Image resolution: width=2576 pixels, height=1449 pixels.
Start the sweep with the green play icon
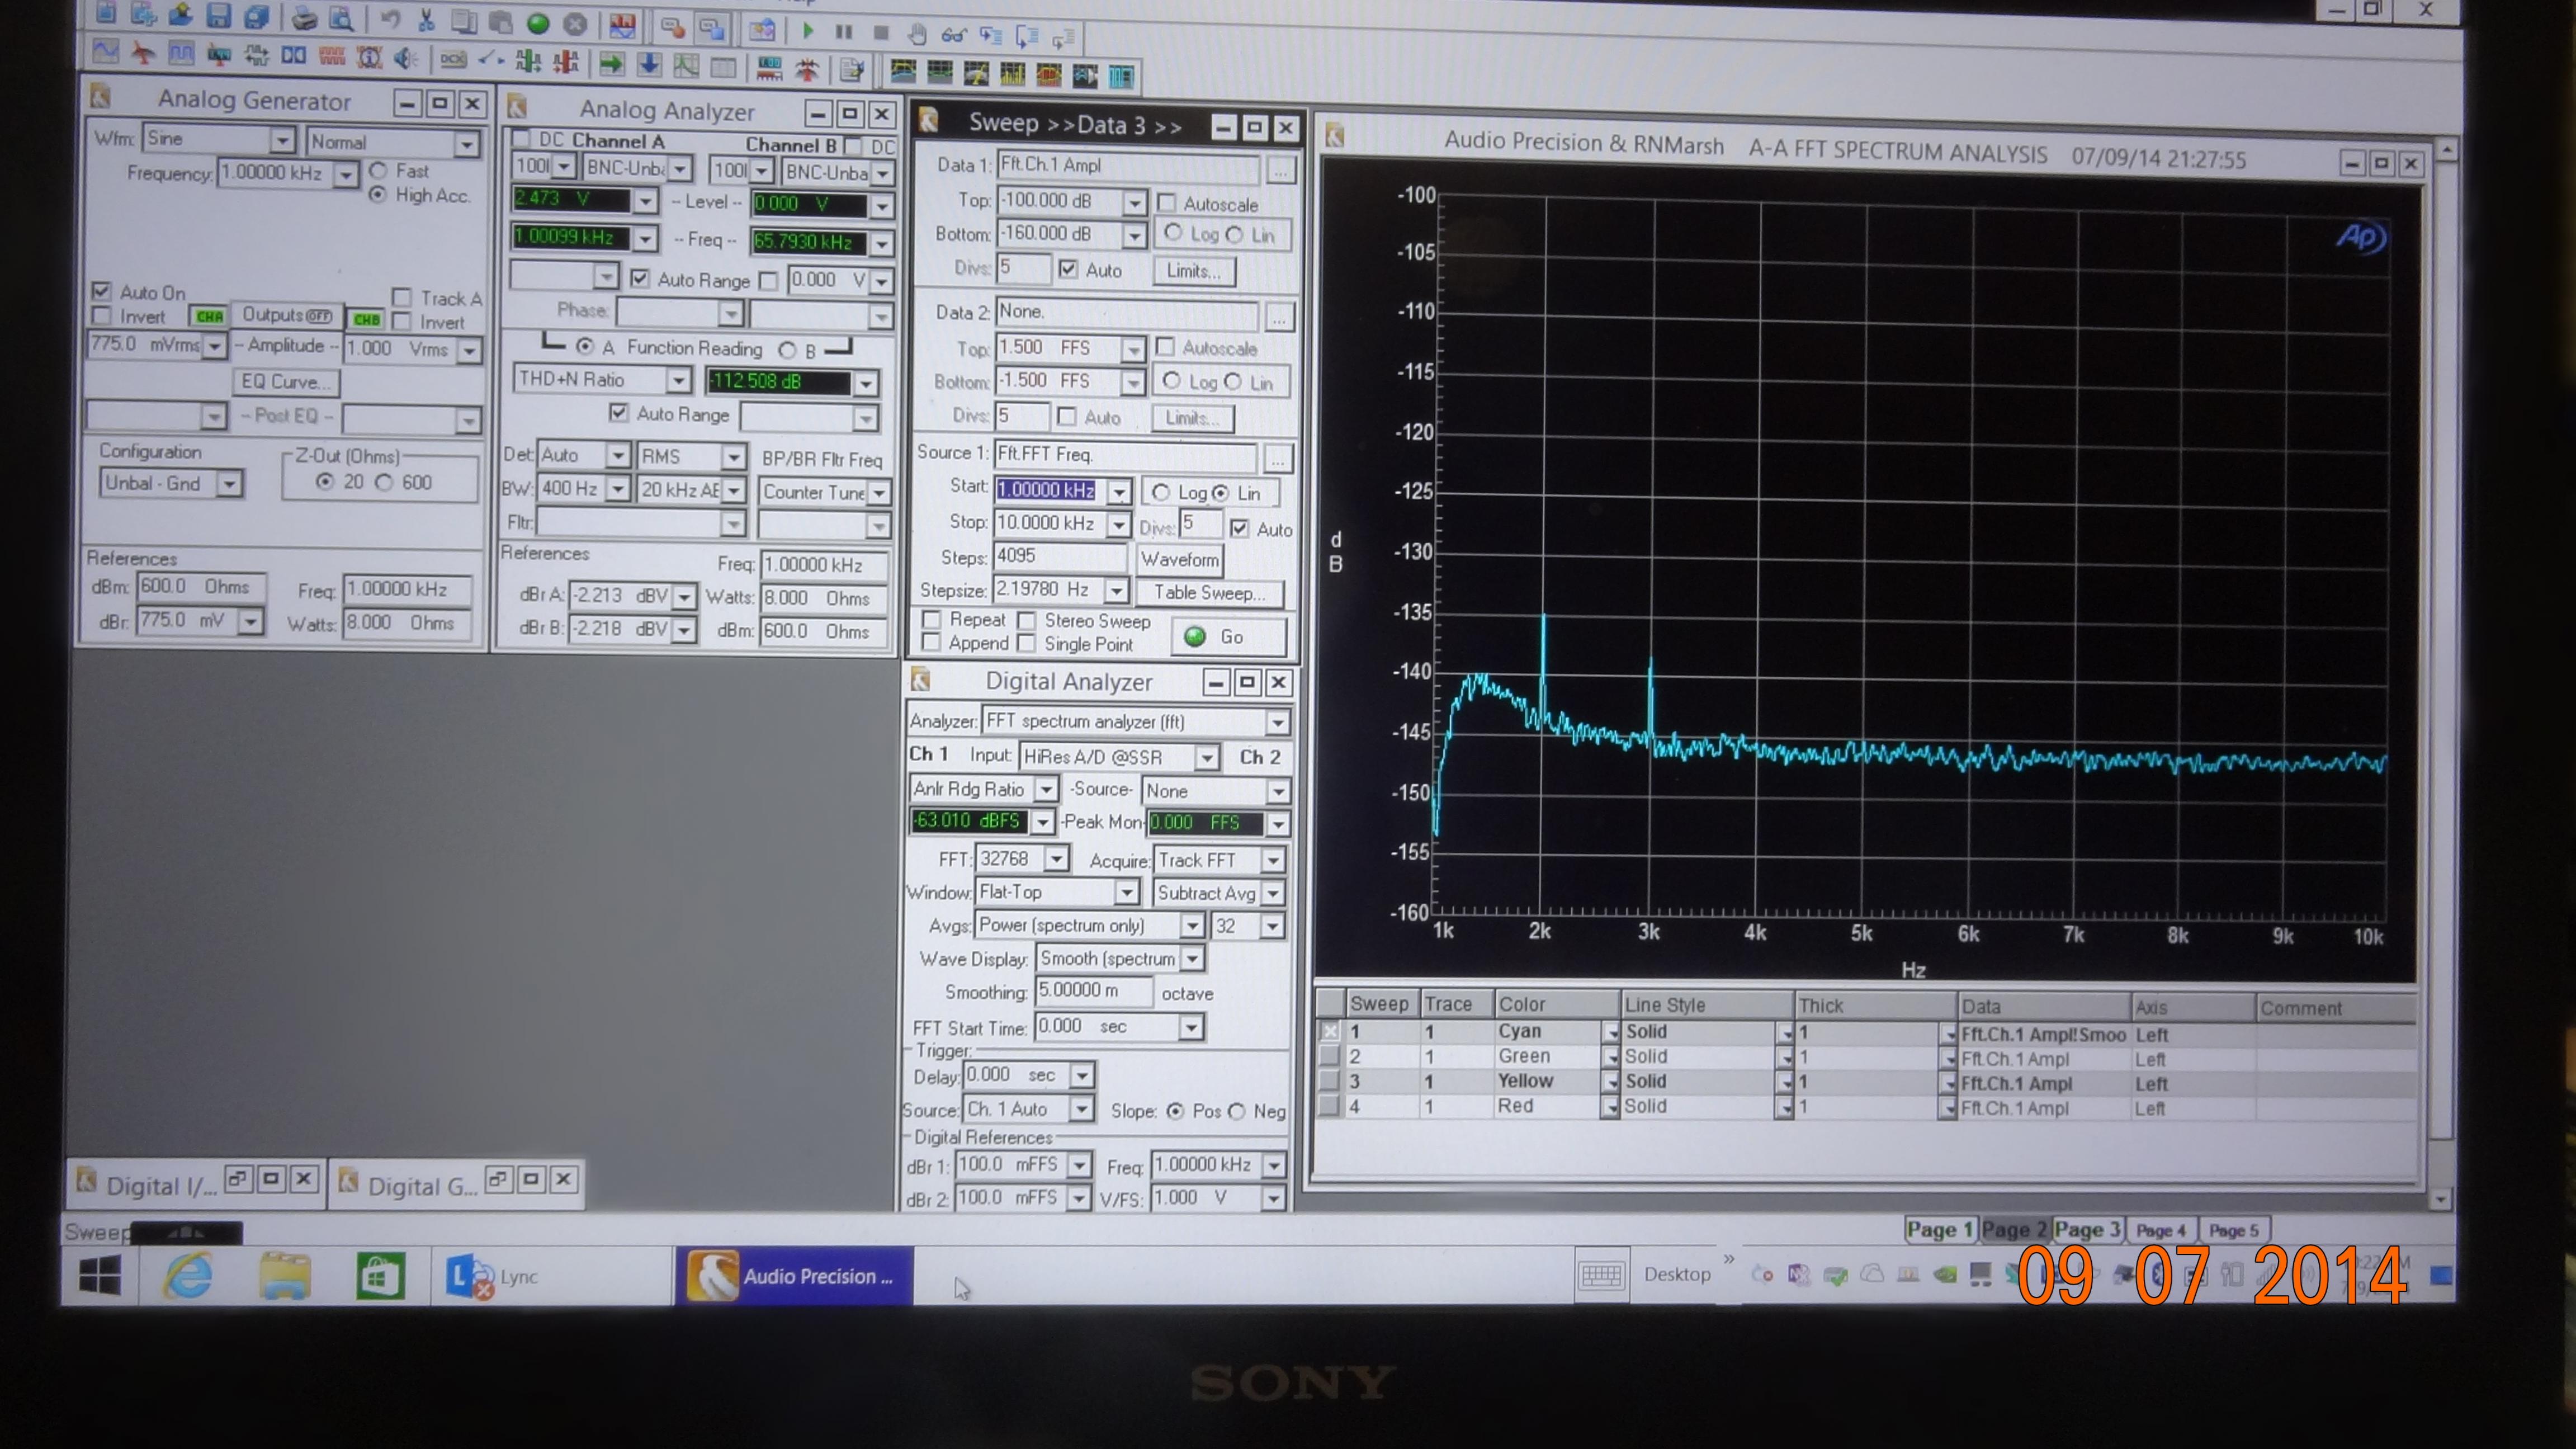[808, 30]
